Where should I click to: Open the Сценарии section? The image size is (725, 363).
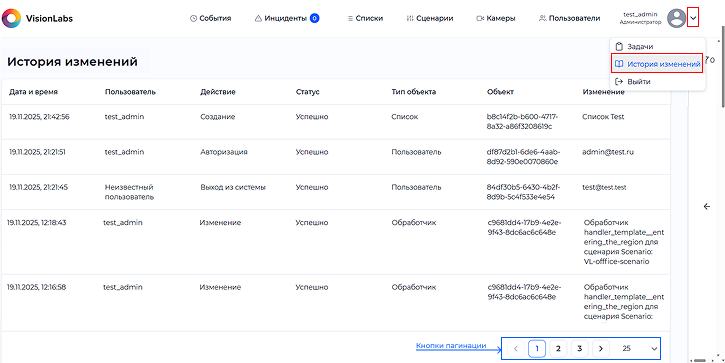point(430,18)
